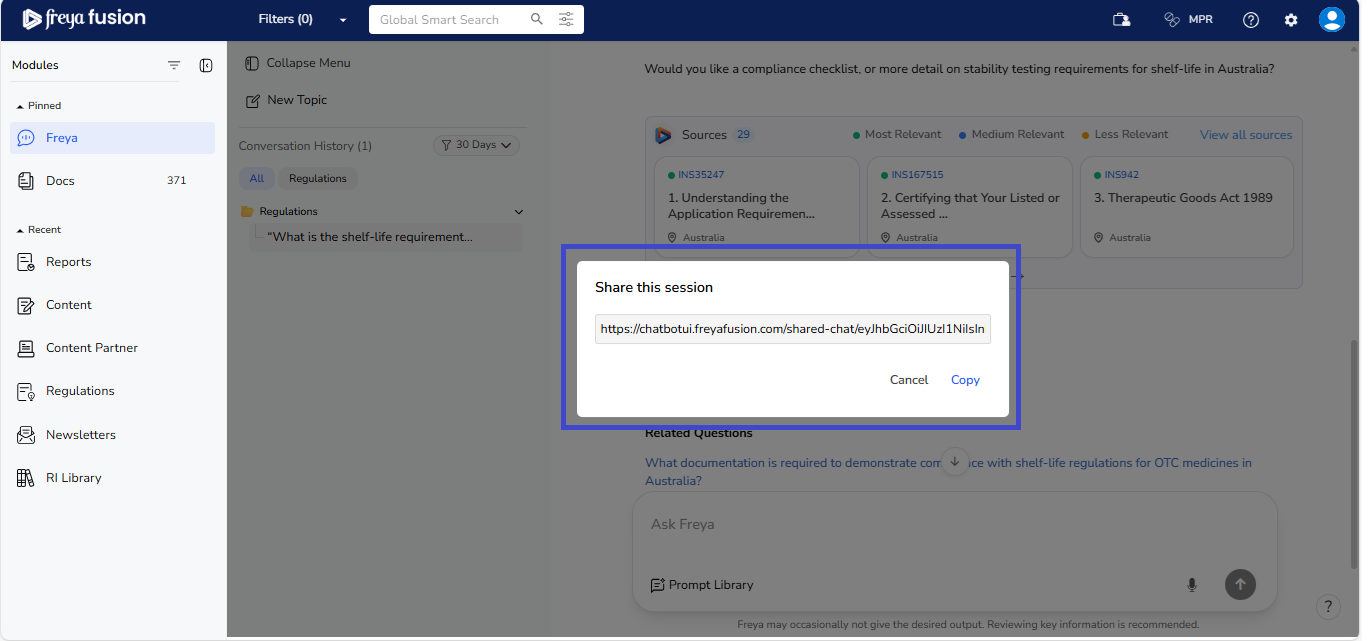The image size is (1368, 641).
Task: Open the help question mark icon
Action: tap(1250, 20)
